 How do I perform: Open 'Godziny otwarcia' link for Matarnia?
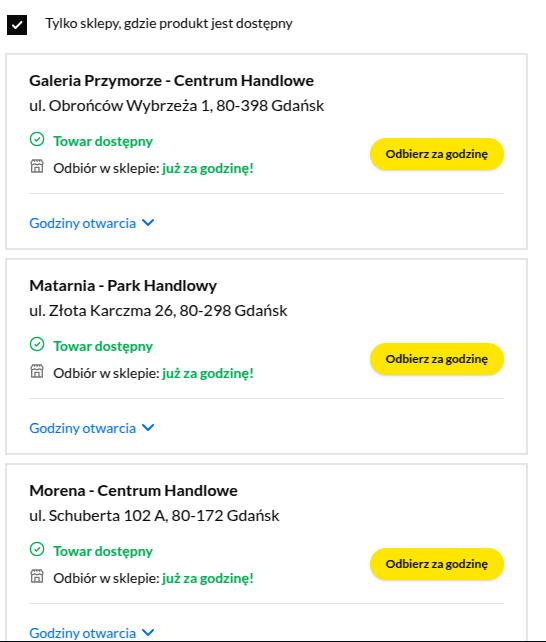[x=82, y=429]
